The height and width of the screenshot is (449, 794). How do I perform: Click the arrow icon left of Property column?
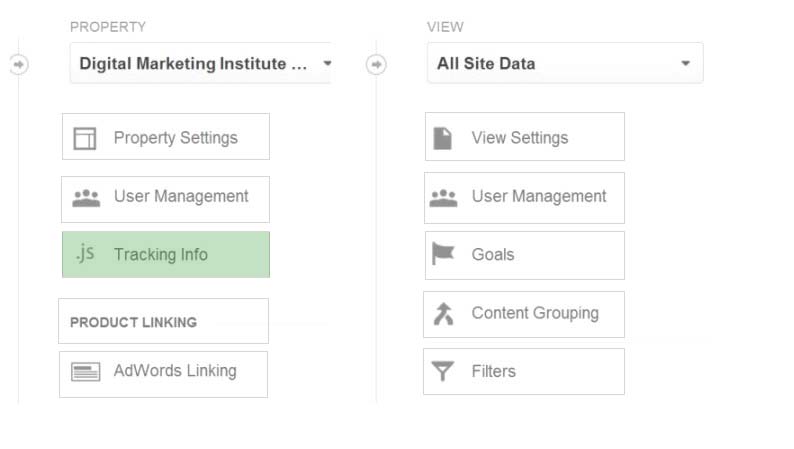[19, 64]
